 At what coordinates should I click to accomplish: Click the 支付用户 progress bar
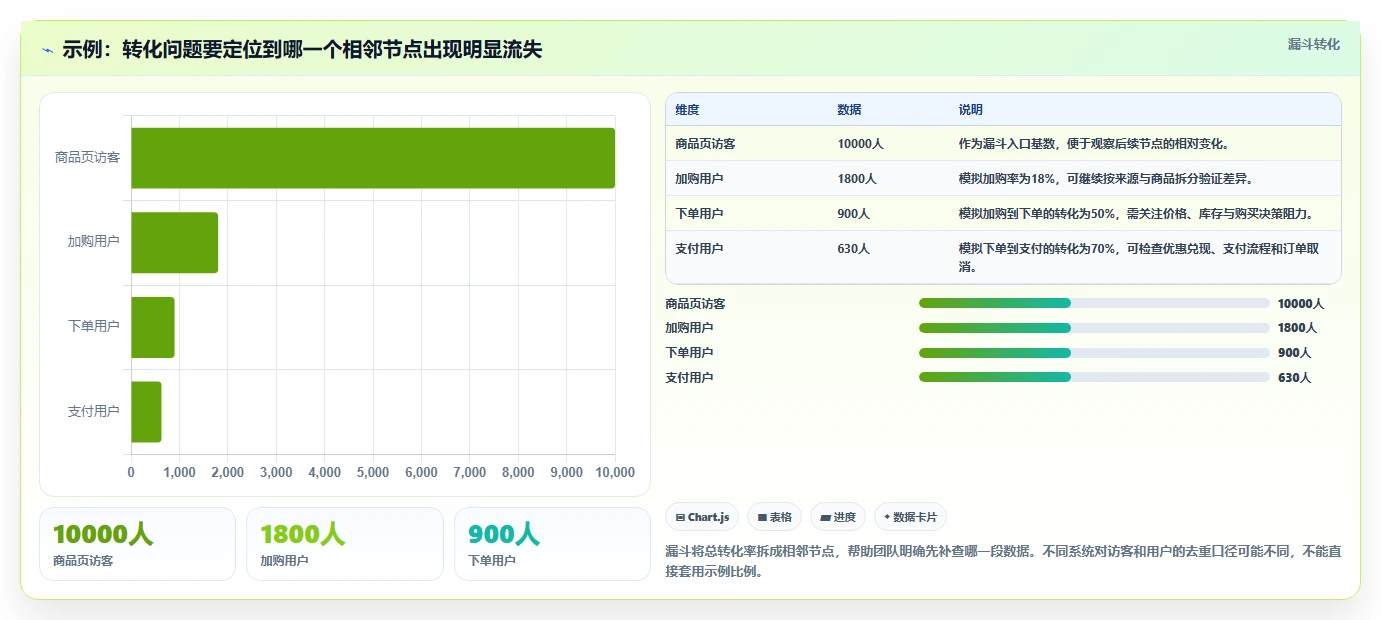point(1094,377)
